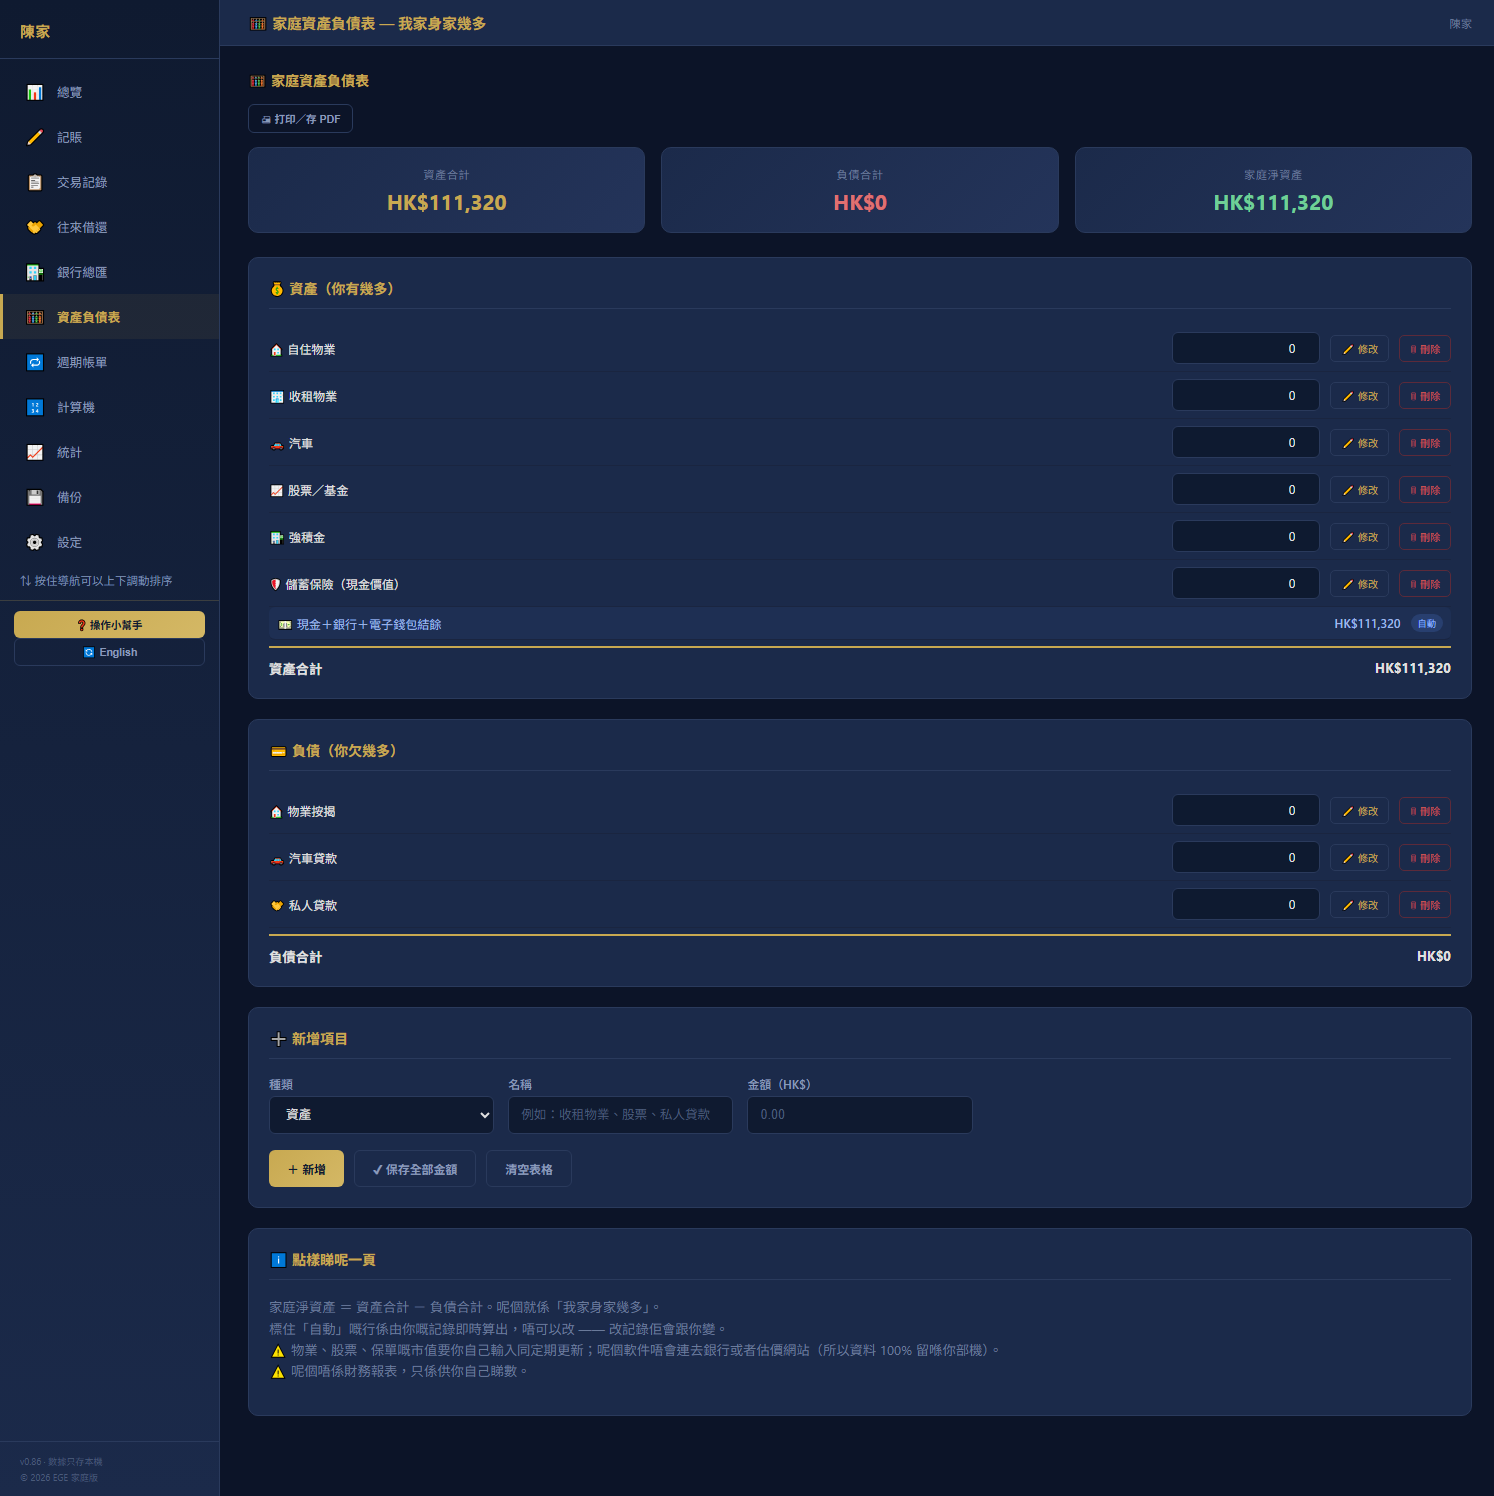Navigate to 銀行總匯 page

coord(110,272)
